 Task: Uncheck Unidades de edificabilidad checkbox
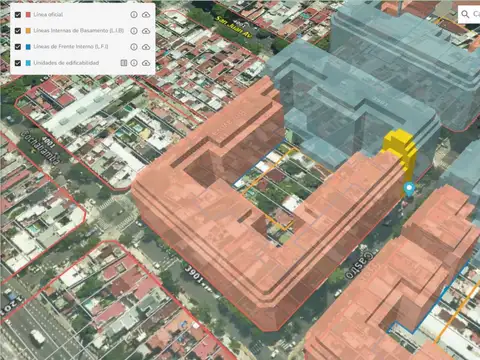[18, 63]
